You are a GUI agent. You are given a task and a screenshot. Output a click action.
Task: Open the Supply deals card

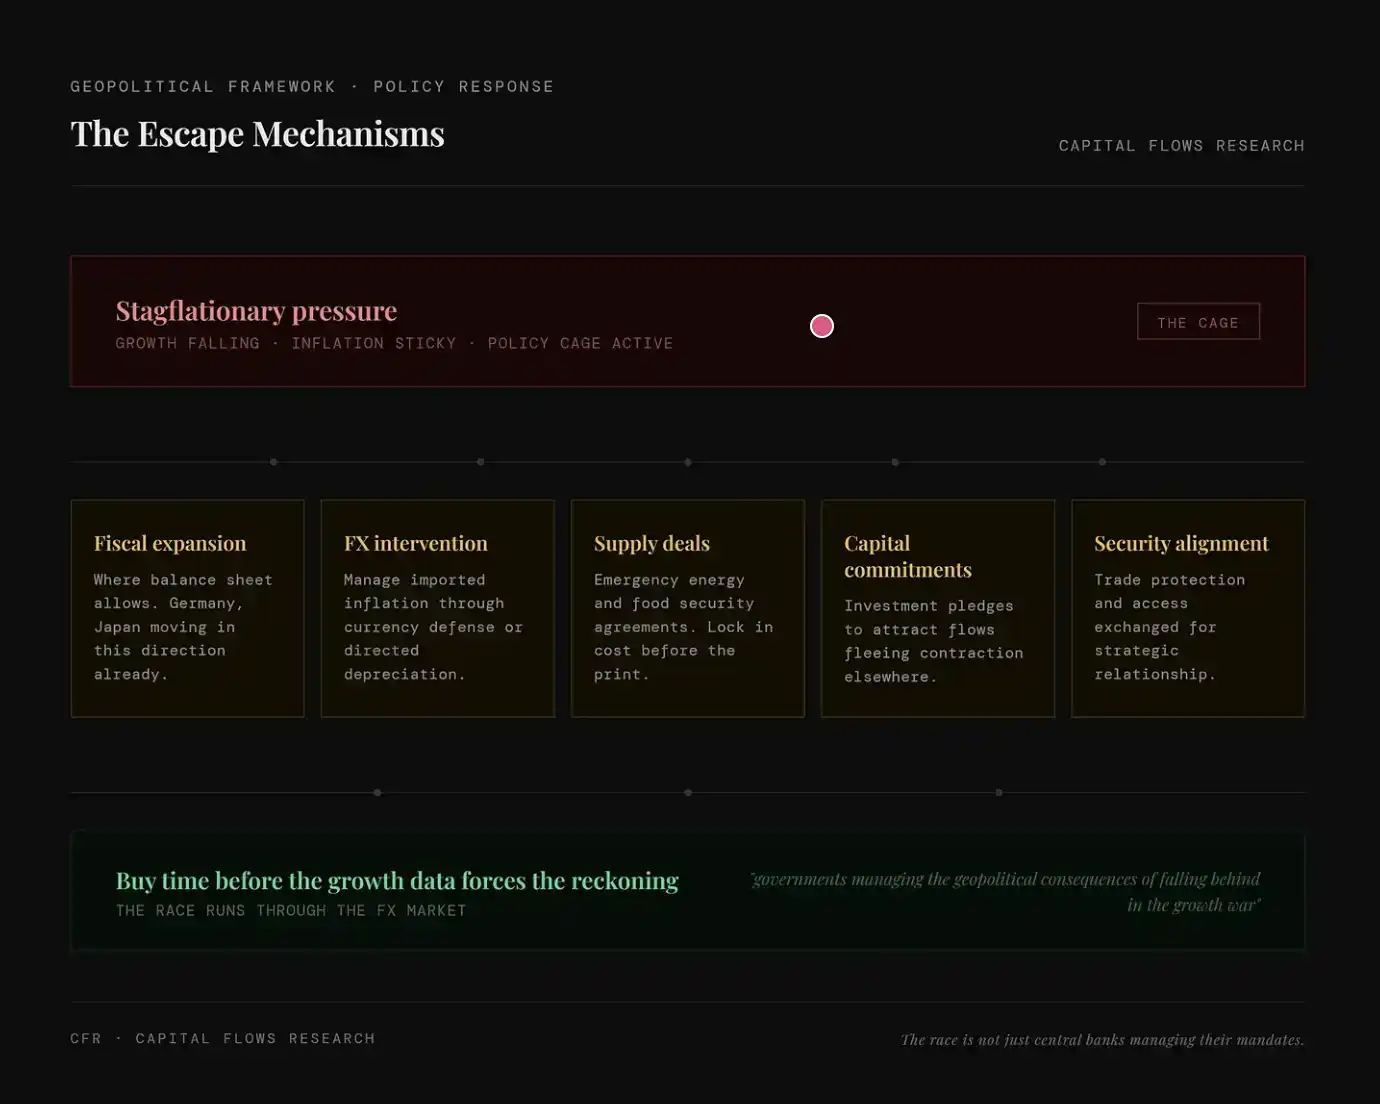point(687,608)
